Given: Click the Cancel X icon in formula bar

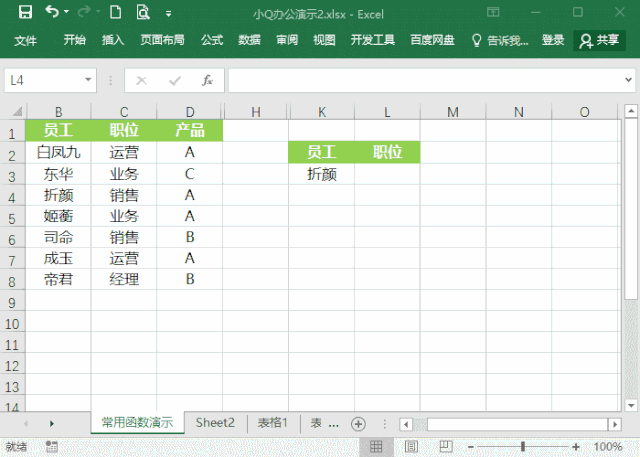Looking at the screenshot, I should tap(141, 80).
